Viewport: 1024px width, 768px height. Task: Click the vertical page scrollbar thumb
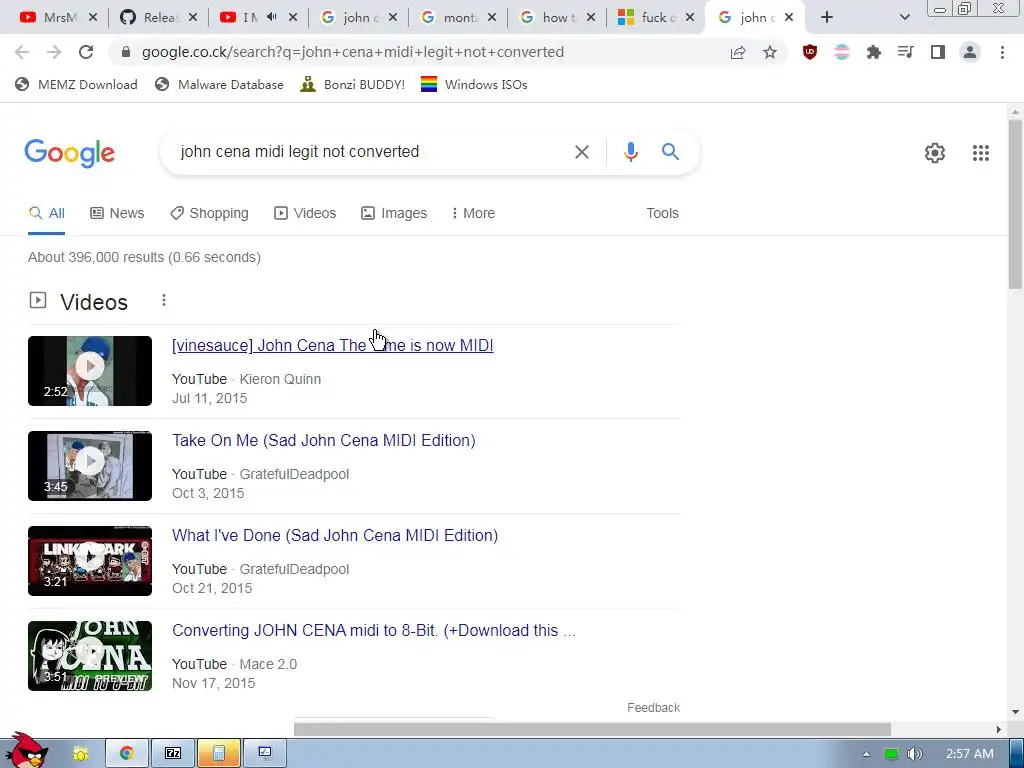(1015, 204)
